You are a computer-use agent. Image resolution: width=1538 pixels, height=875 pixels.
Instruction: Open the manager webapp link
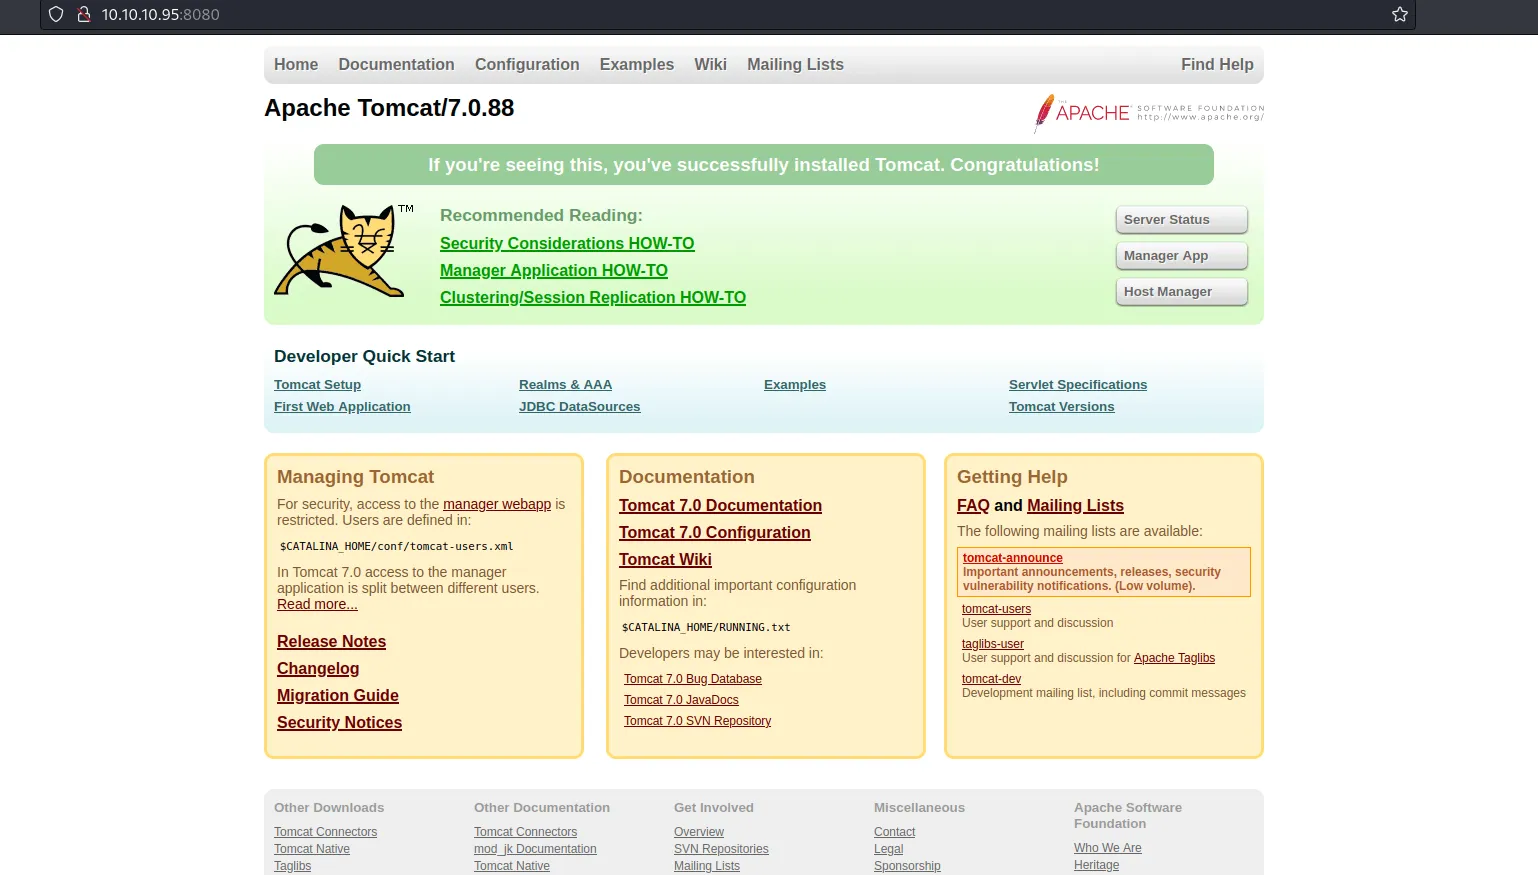pyautogui.click(x=497, y=504)
